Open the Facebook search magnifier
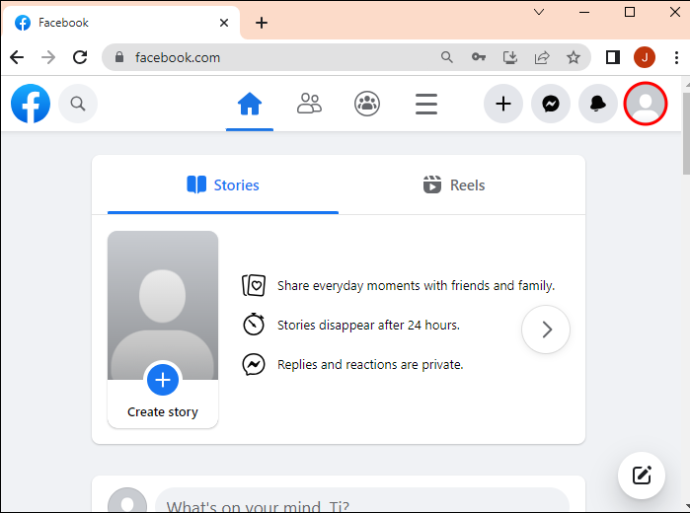 tap(78, 104)
